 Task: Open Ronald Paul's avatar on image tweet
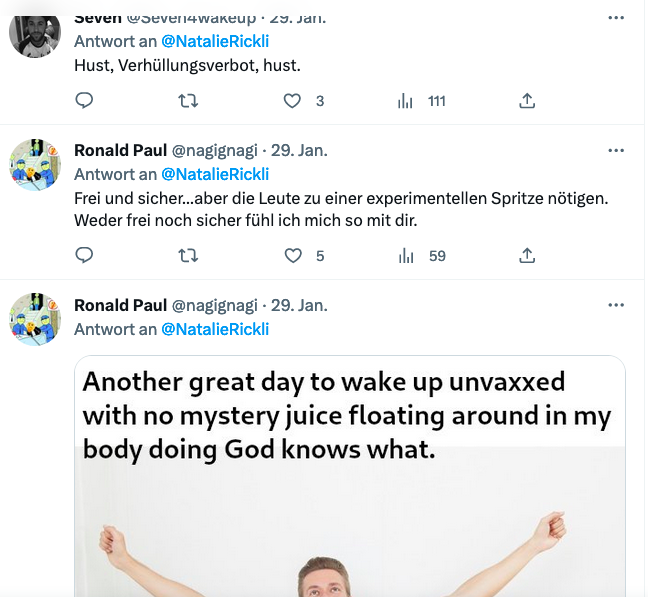pos(35,319)
